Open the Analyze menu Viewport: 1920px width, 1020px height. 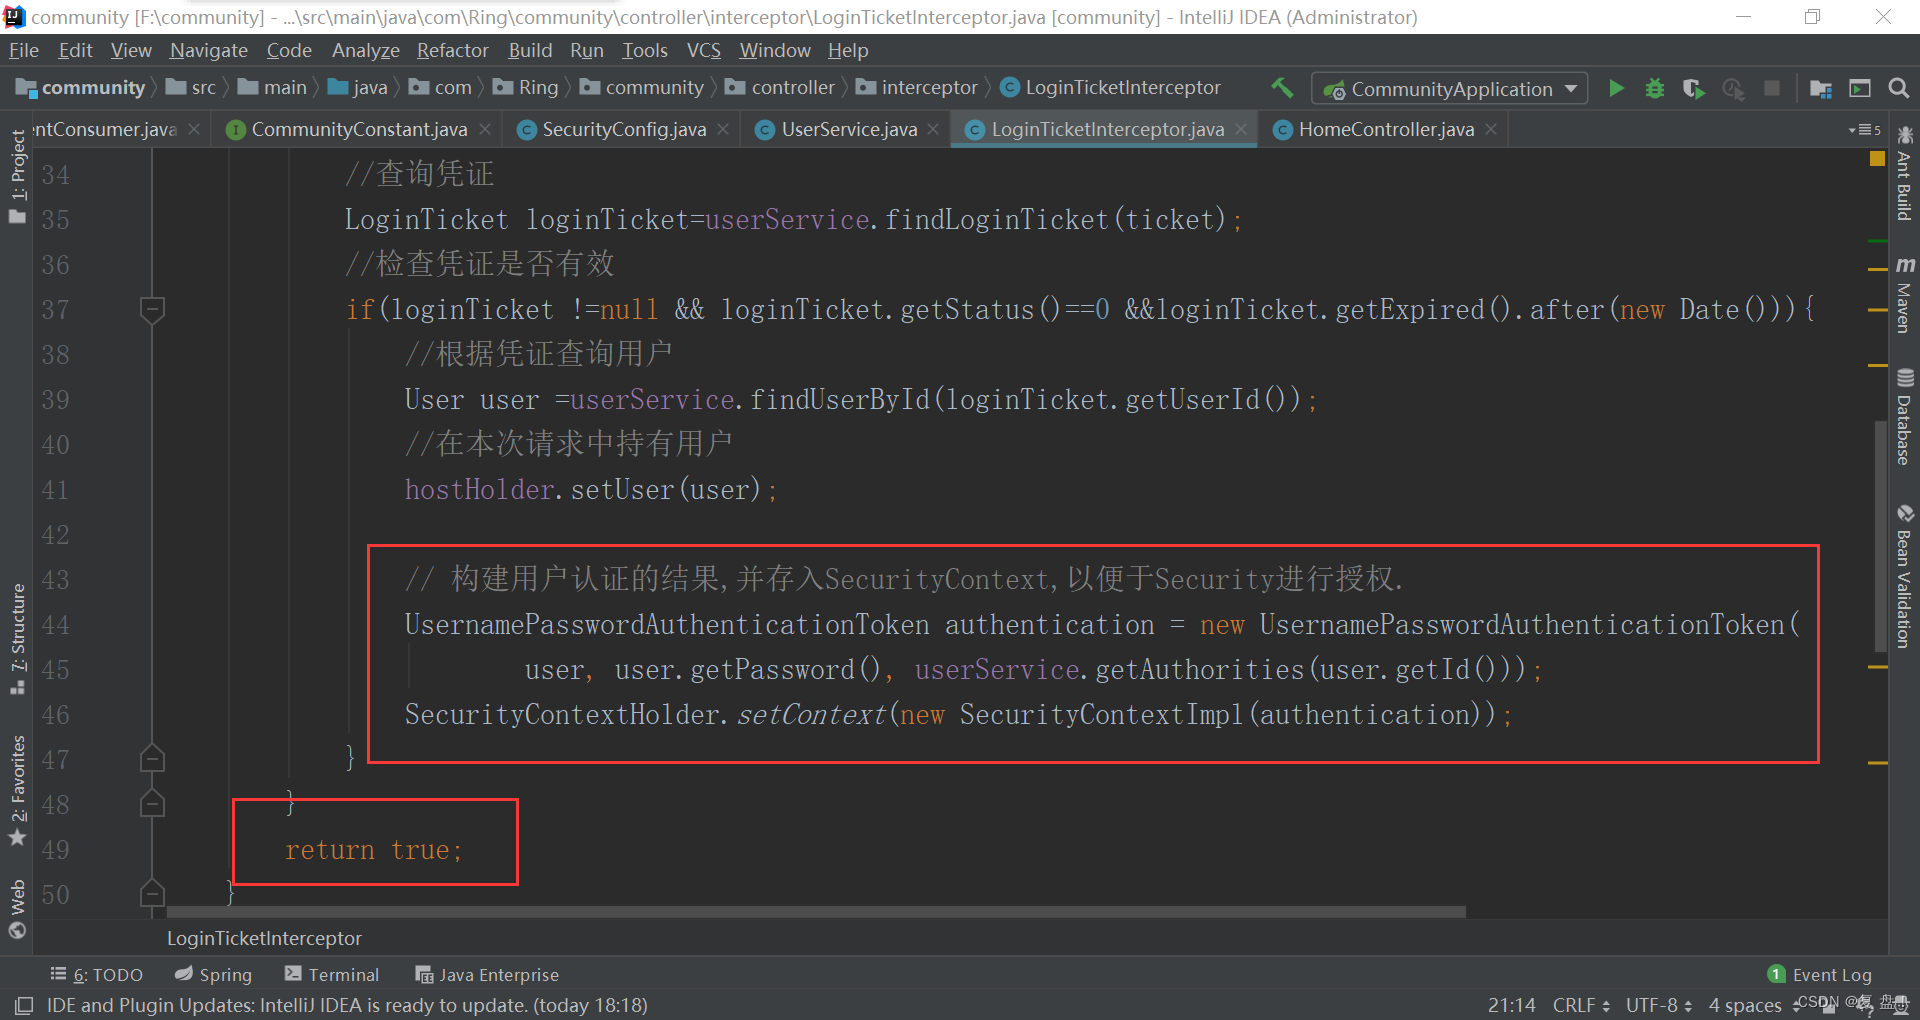[x=365, y=50]
